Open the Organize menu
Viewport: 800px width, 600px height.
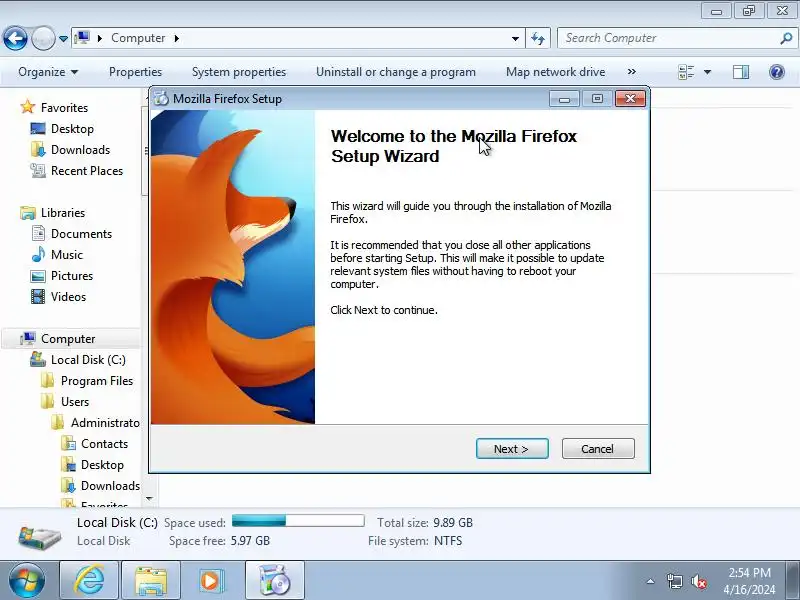click(48, 72)
